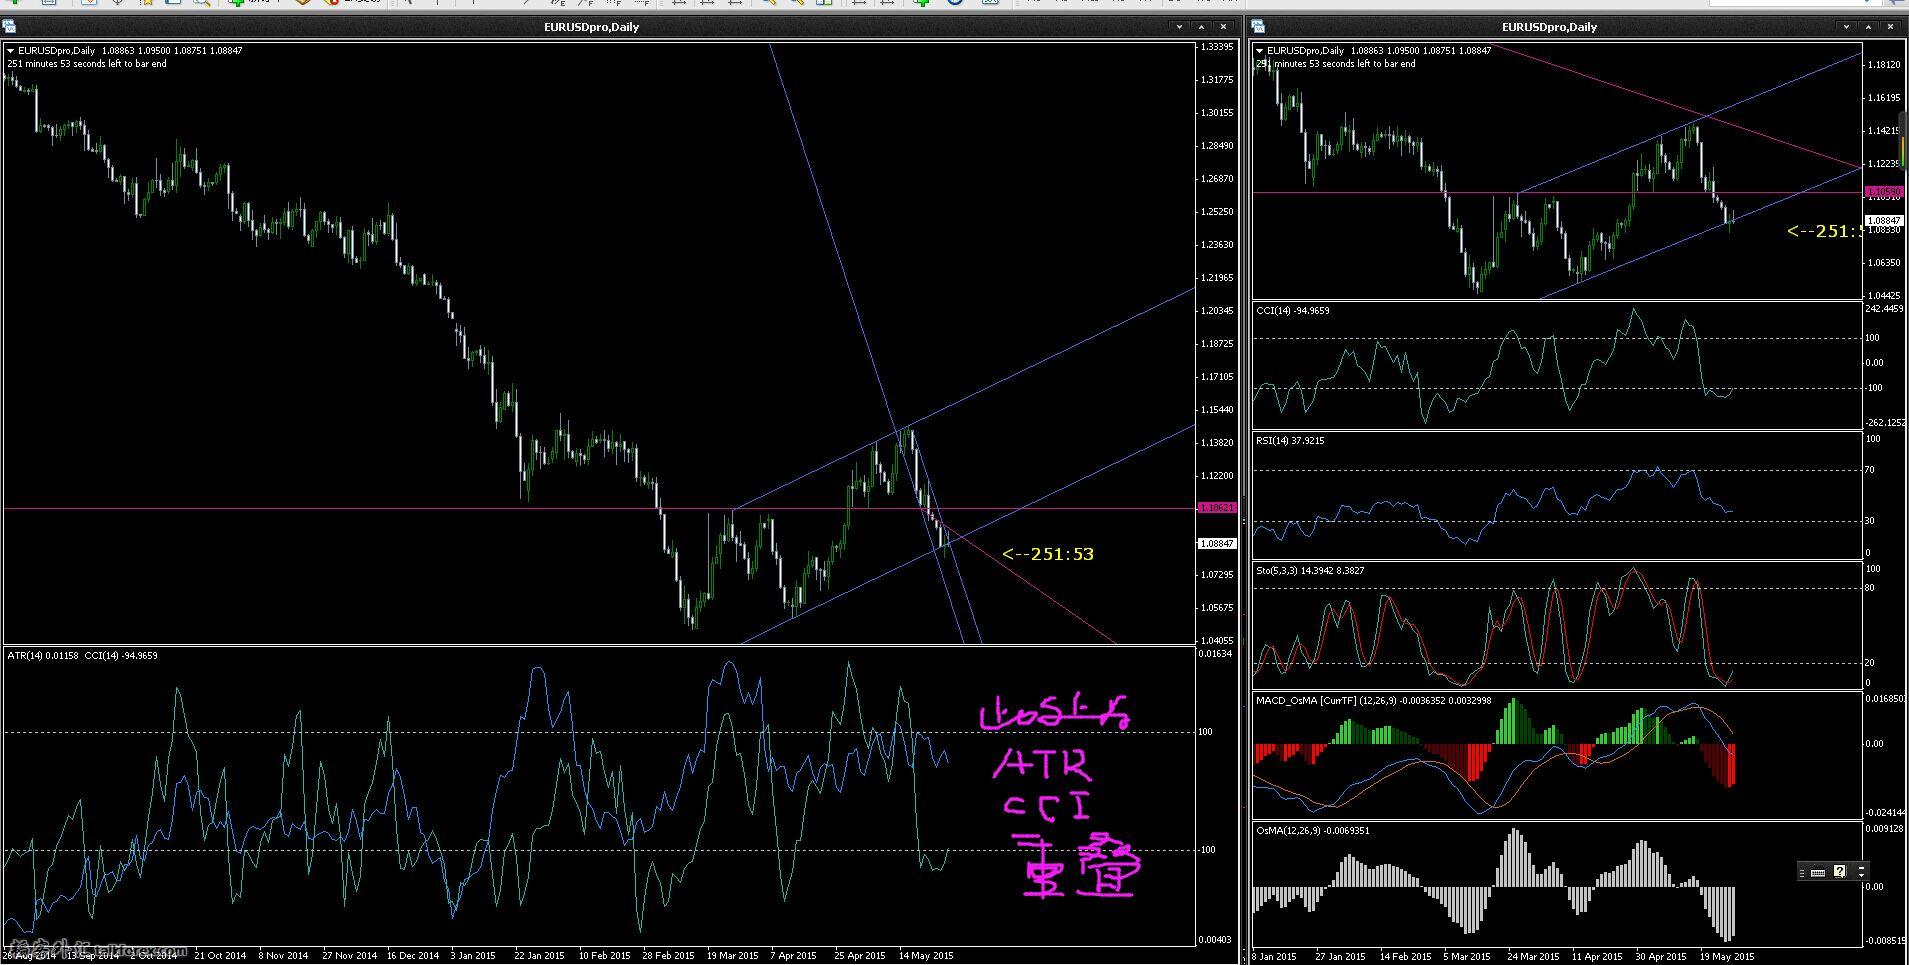Viewport: 1909px width, 965px height.
Task: Click the 1.33395 value on left price scale
Action: pyautogui.click(x=1216, y=47)
